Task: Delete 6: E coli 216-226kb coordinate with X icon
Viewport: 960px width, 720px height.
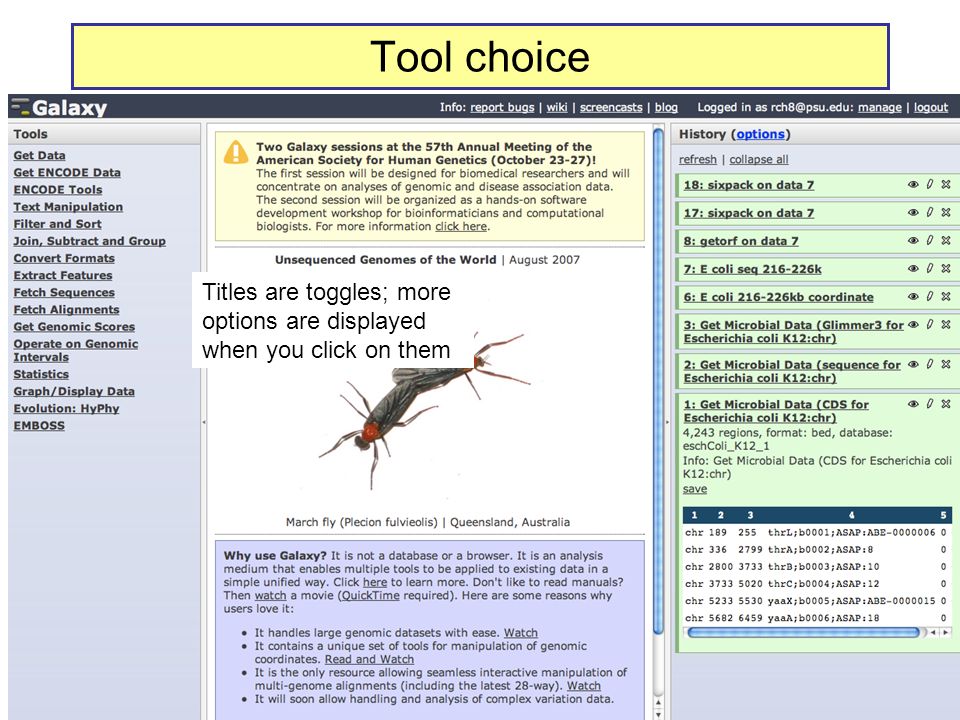Action: pyautogui.click(x=946, y=296)
